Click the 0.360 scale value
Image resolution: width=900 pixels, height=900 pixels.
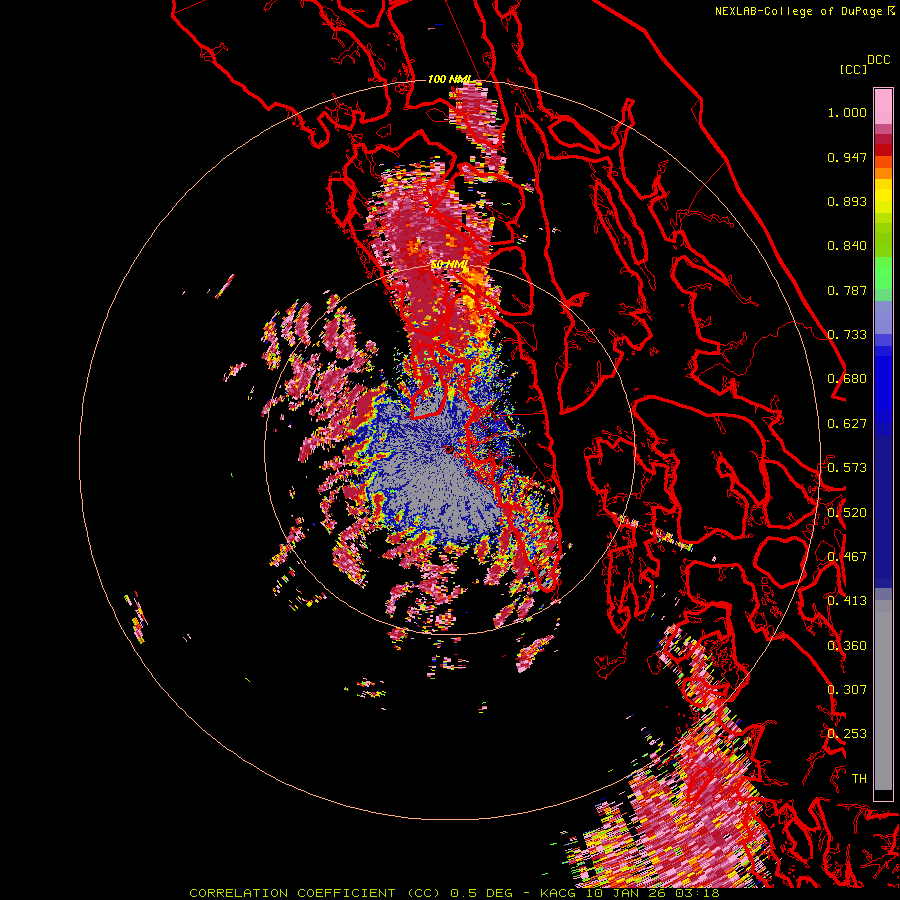[x=847, y=646]
